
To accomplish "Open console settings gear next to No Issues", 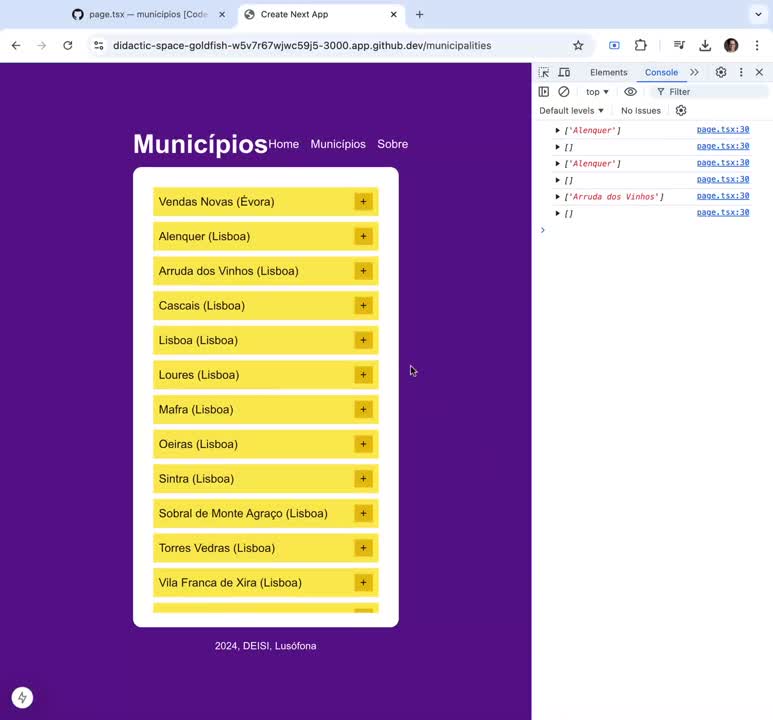I will click(681, 110).
